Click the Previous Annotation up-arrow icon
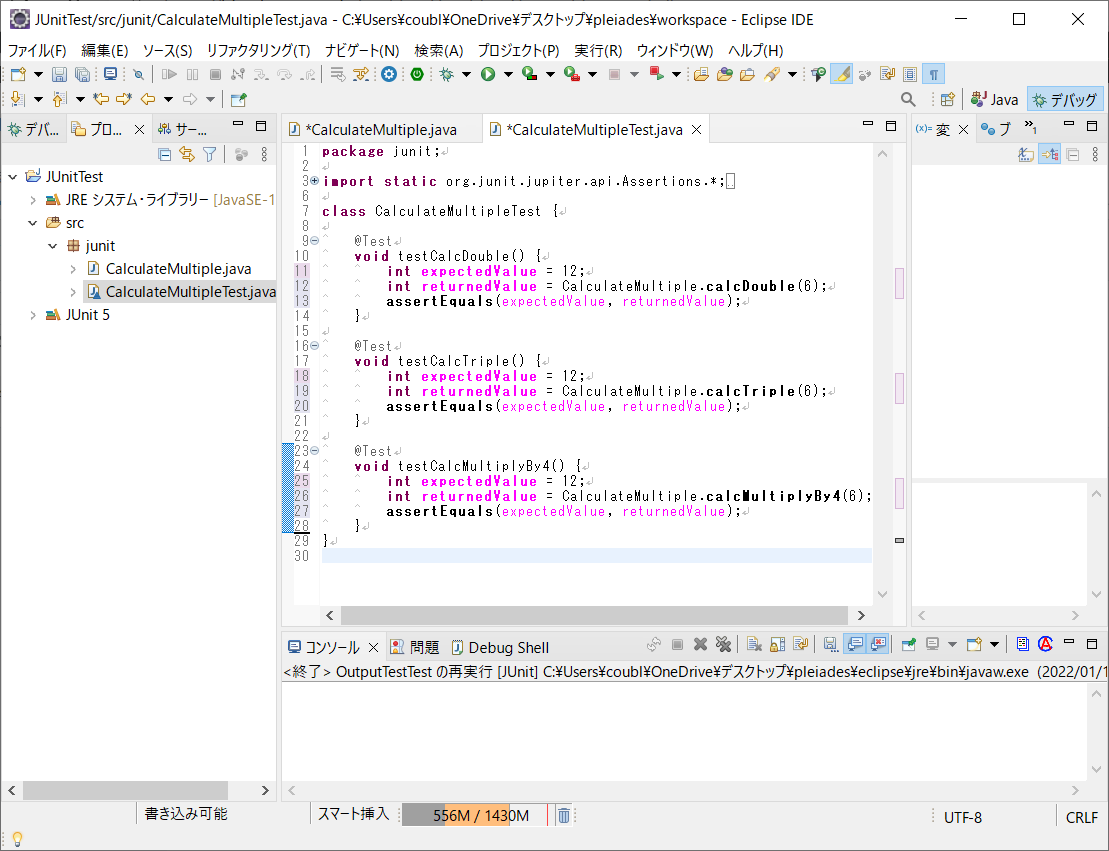This screenshot has height=851, width=1109. tap(60, 99)
